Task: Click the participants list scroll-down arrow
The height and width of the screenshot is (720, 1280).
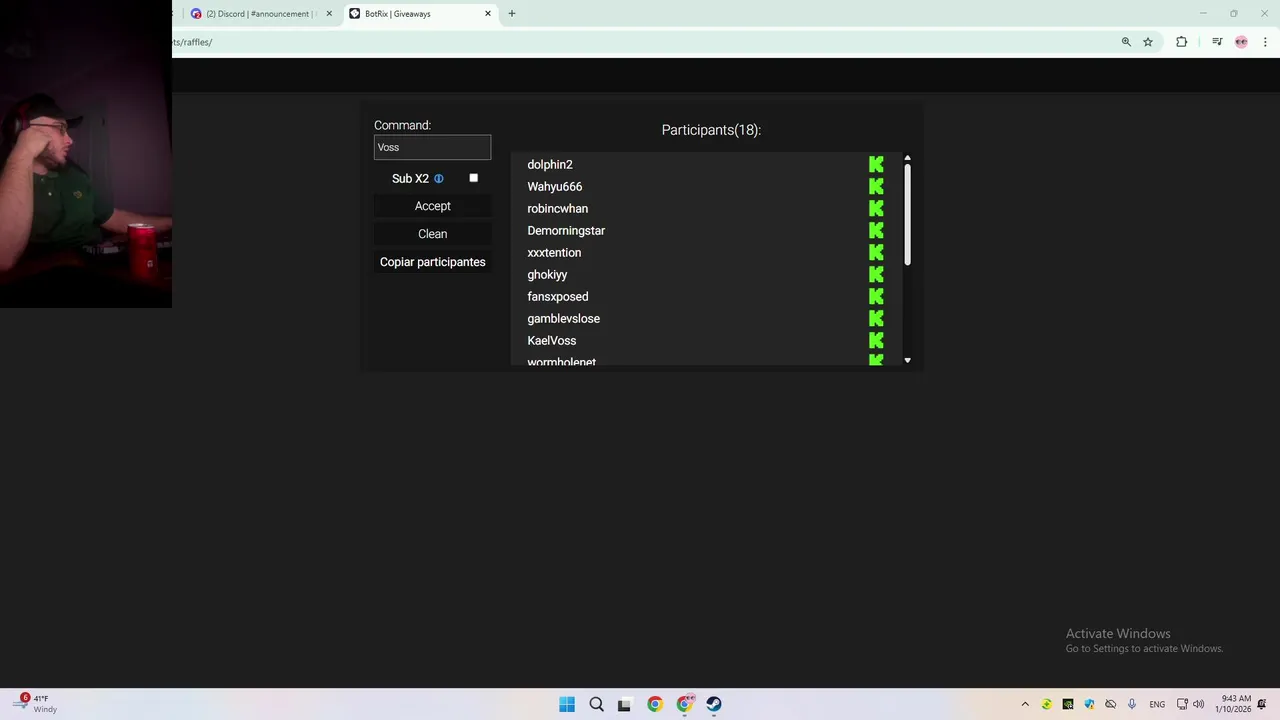Action: click(x=907, y=360)
